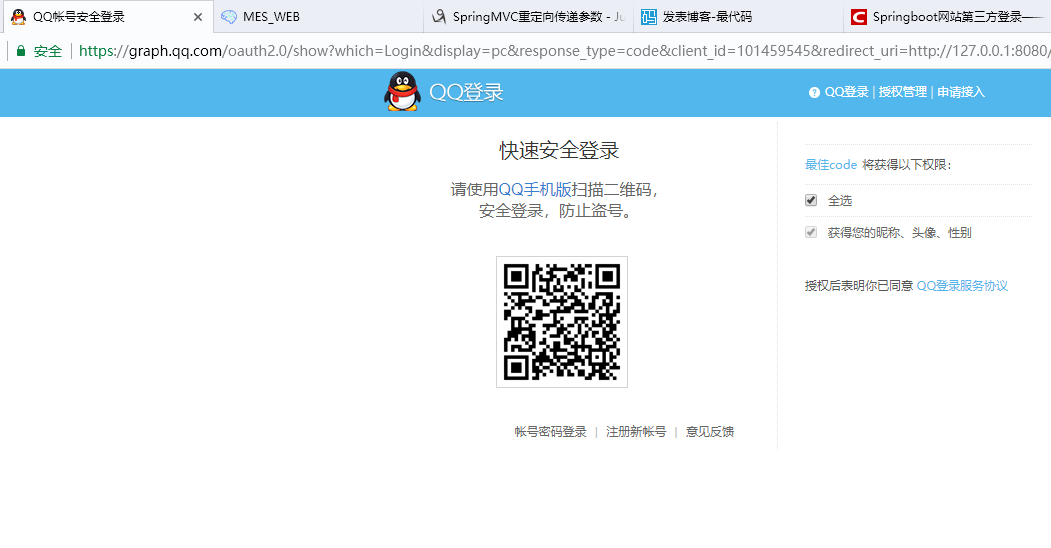Close the QQ帐号安全登录 tab
This screenshot has height=548, width=1051.
click(x=198, y=17)
